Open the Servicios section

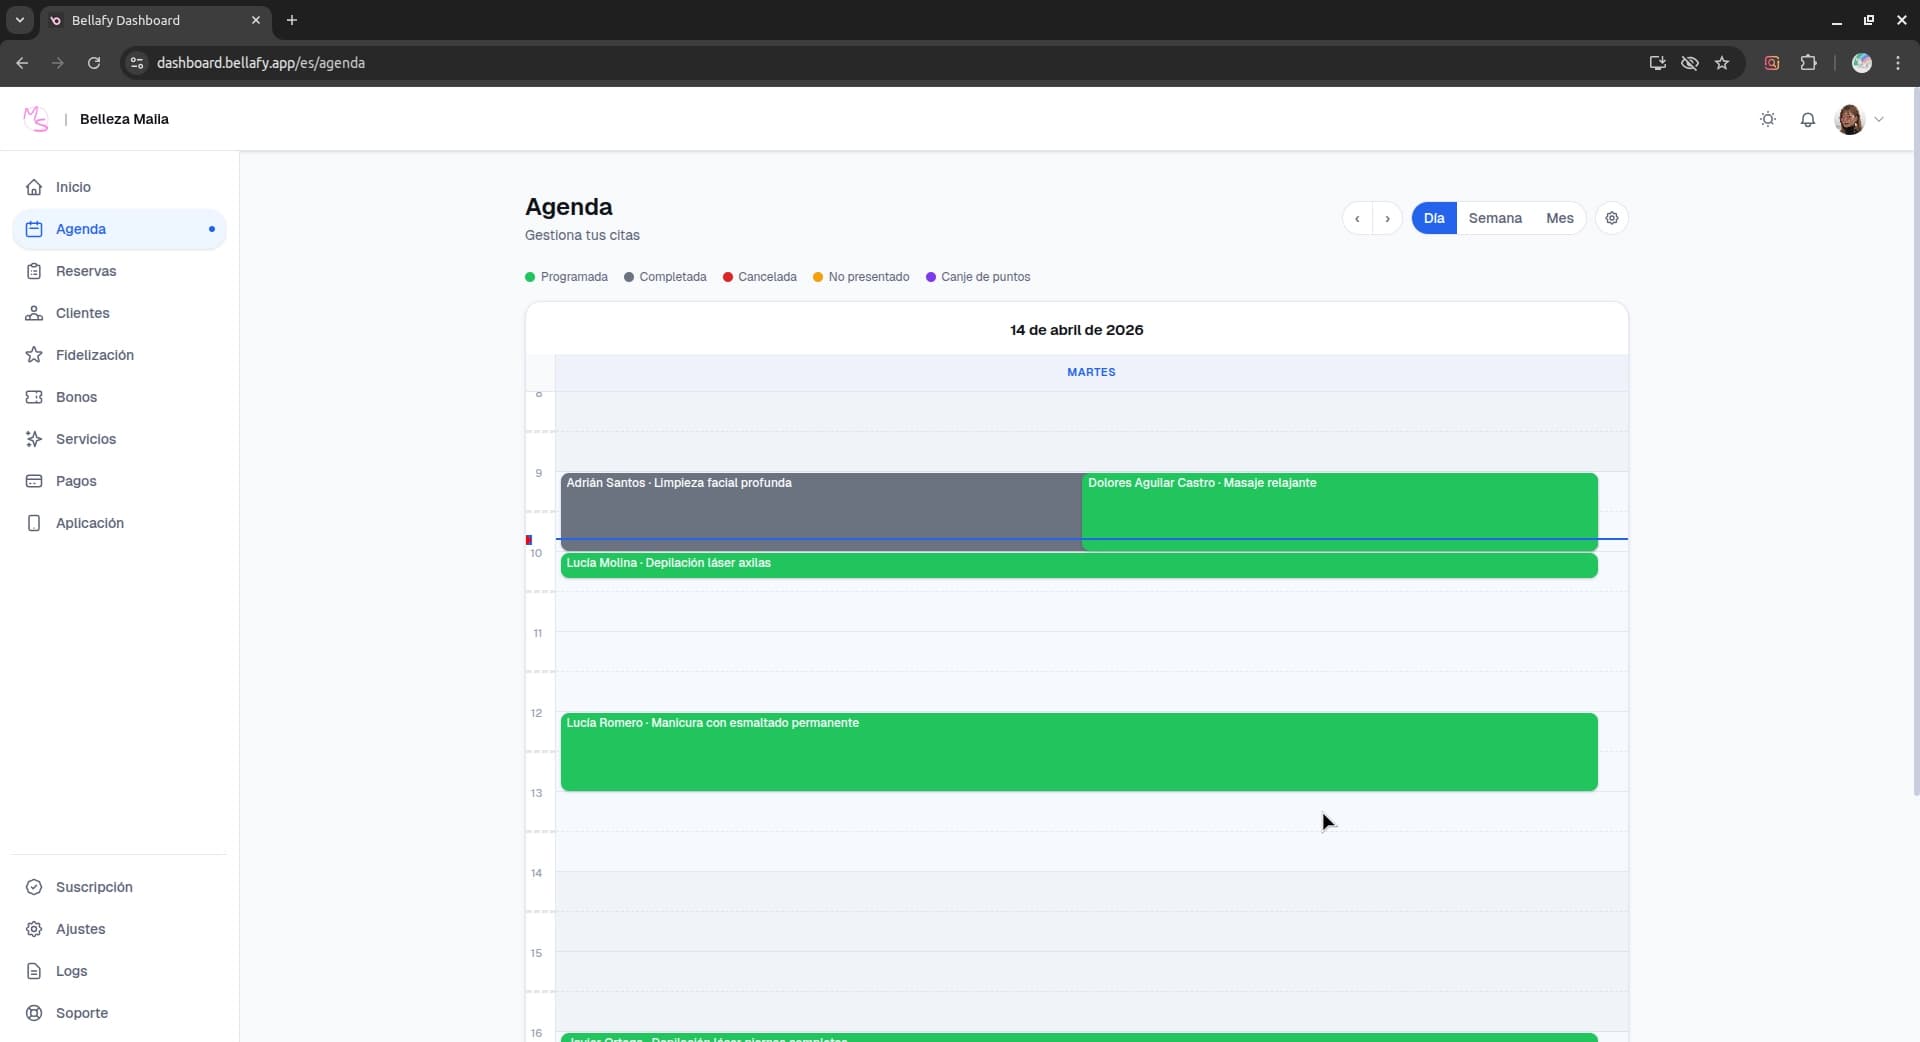(x=85, y=439)
